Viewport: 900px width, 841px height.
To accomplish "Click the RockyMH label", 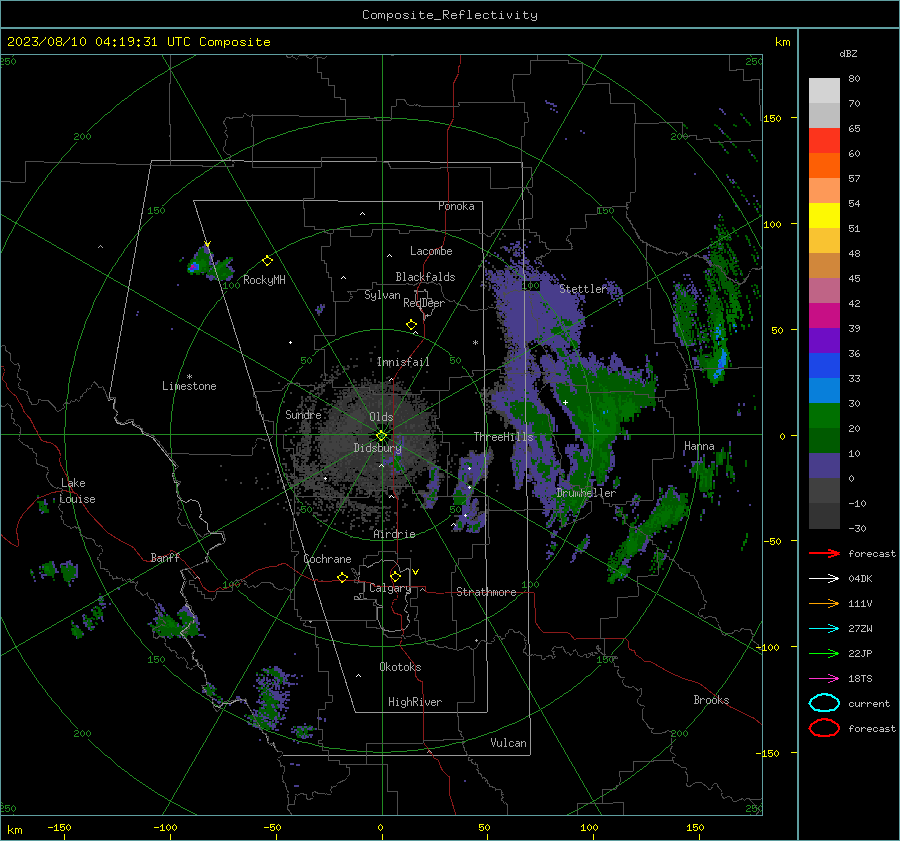I will pos(264,280).
